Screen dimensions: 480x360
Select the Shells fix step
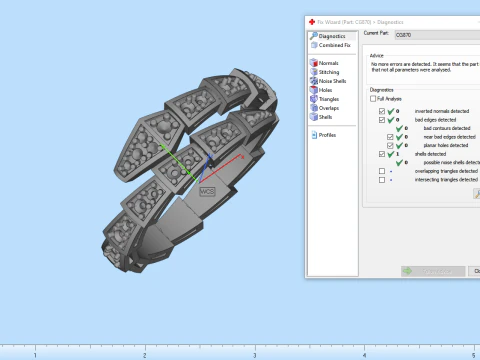pos(321,117)
